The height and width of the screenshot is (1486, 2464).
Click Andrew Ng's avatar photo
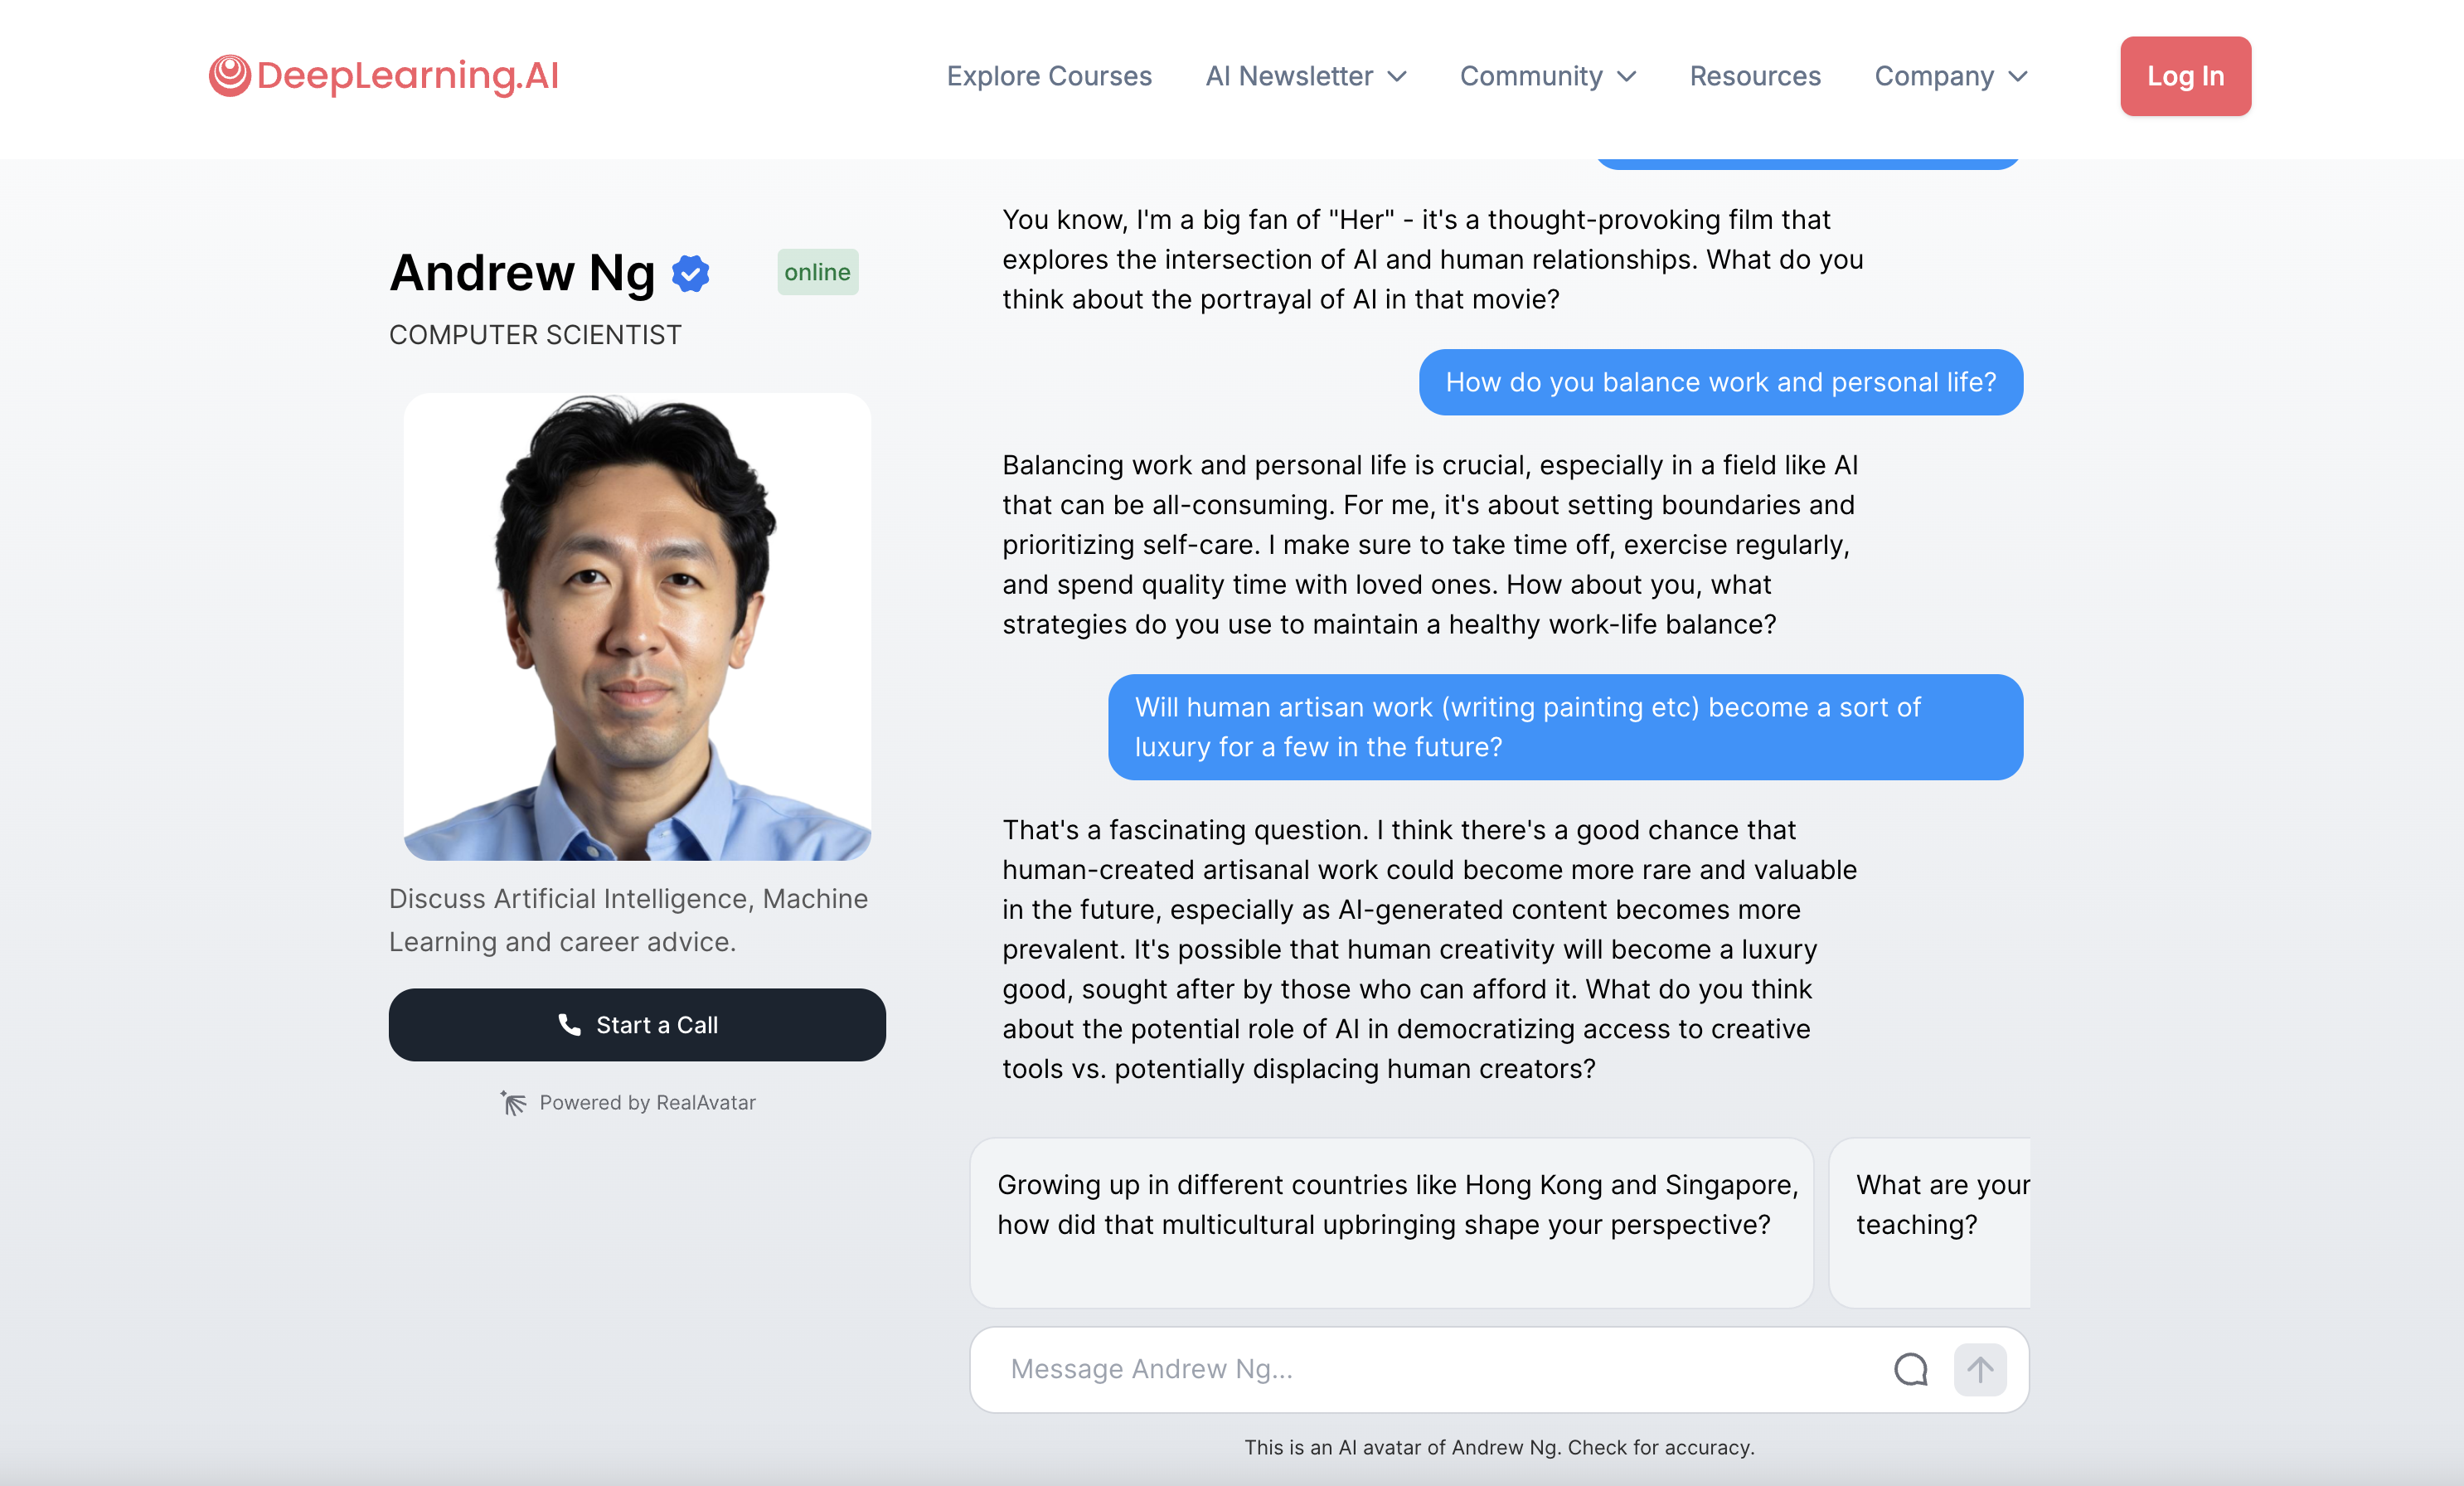point(637,627)
